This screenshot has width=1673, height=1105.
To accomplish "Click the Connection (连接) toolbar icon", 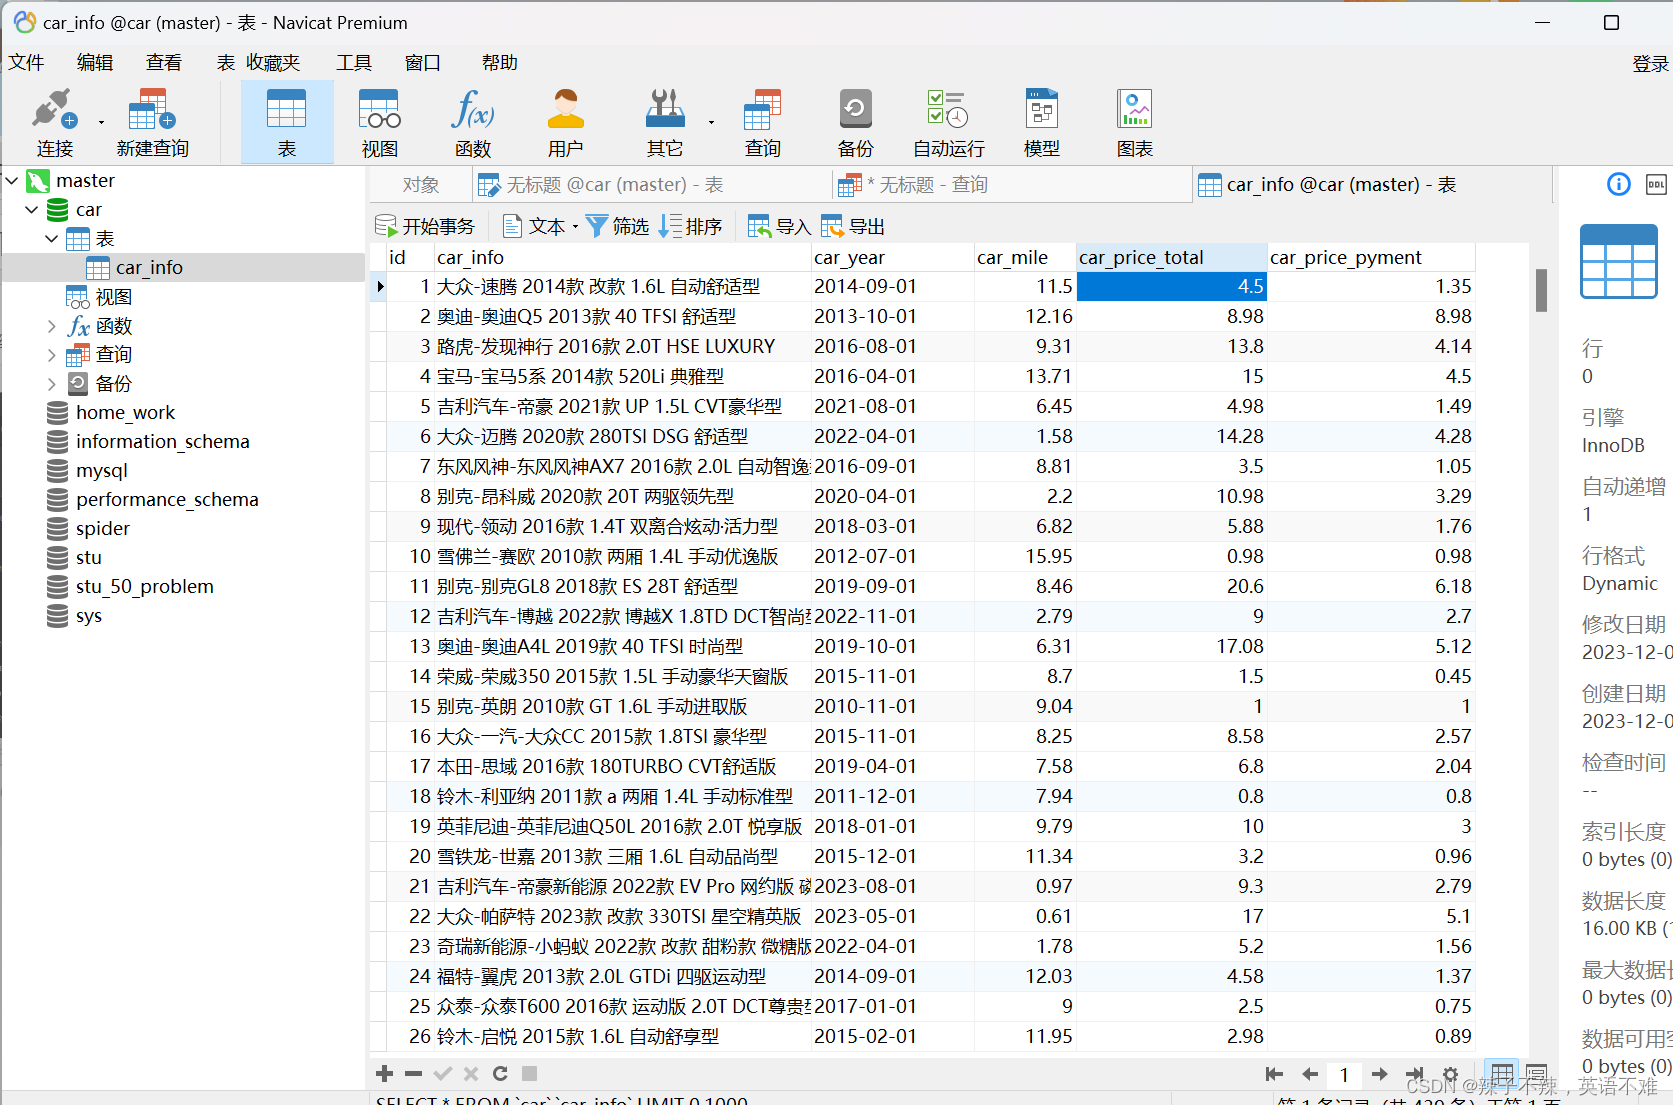I will 54,122.
